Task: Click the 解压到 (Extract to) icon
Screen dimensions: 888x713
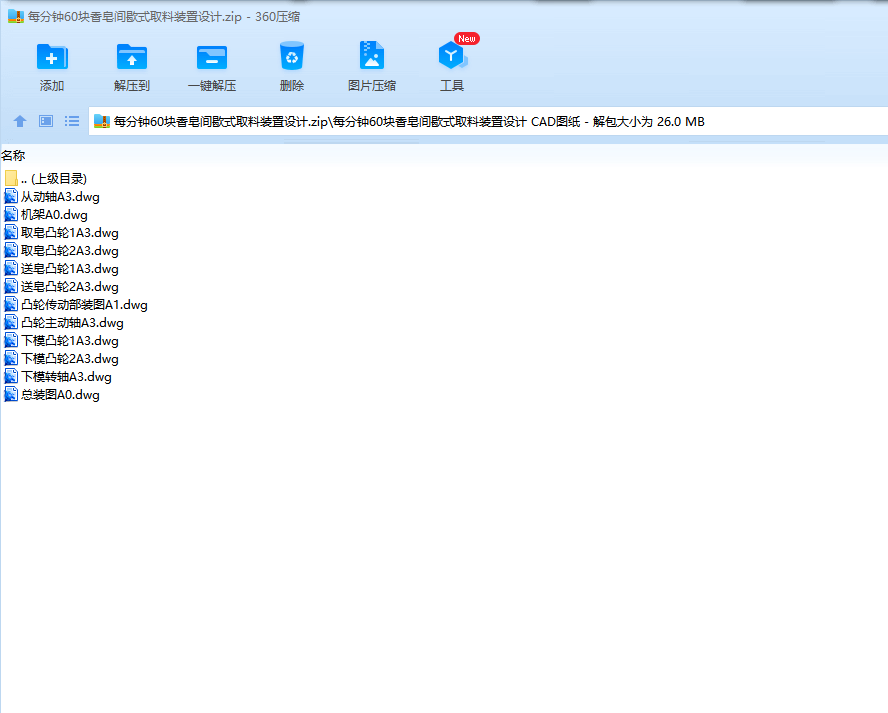Action: click(x=132, y=57)
